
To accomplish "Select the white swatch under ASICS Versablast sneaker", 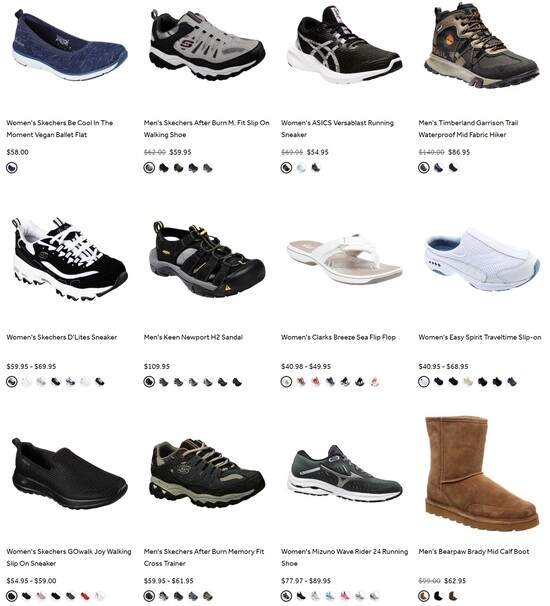I will click(x=301, y=168).
